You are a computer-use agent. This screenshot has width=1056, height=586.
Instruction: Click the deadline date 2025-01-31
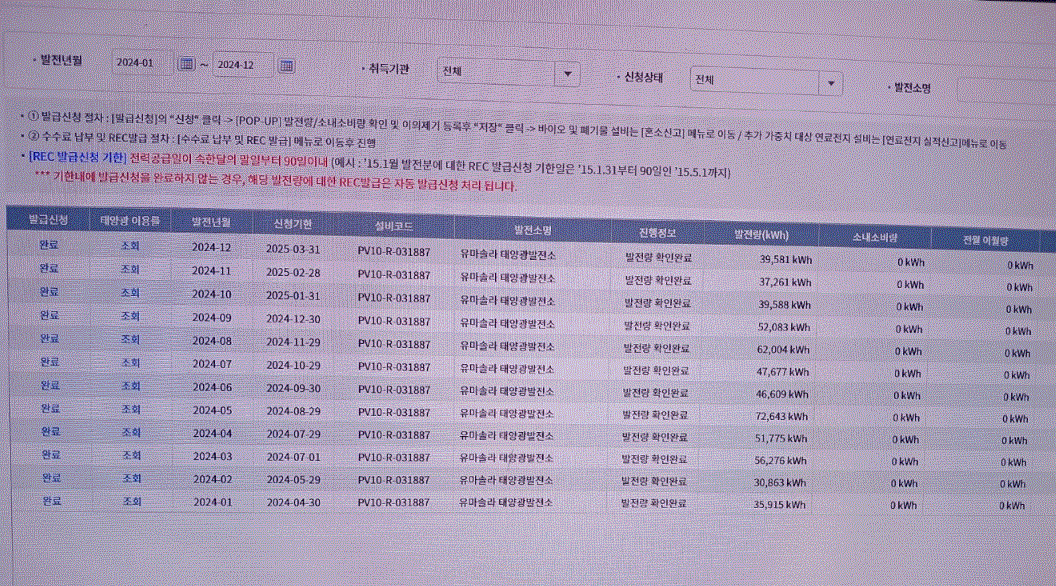293,296
